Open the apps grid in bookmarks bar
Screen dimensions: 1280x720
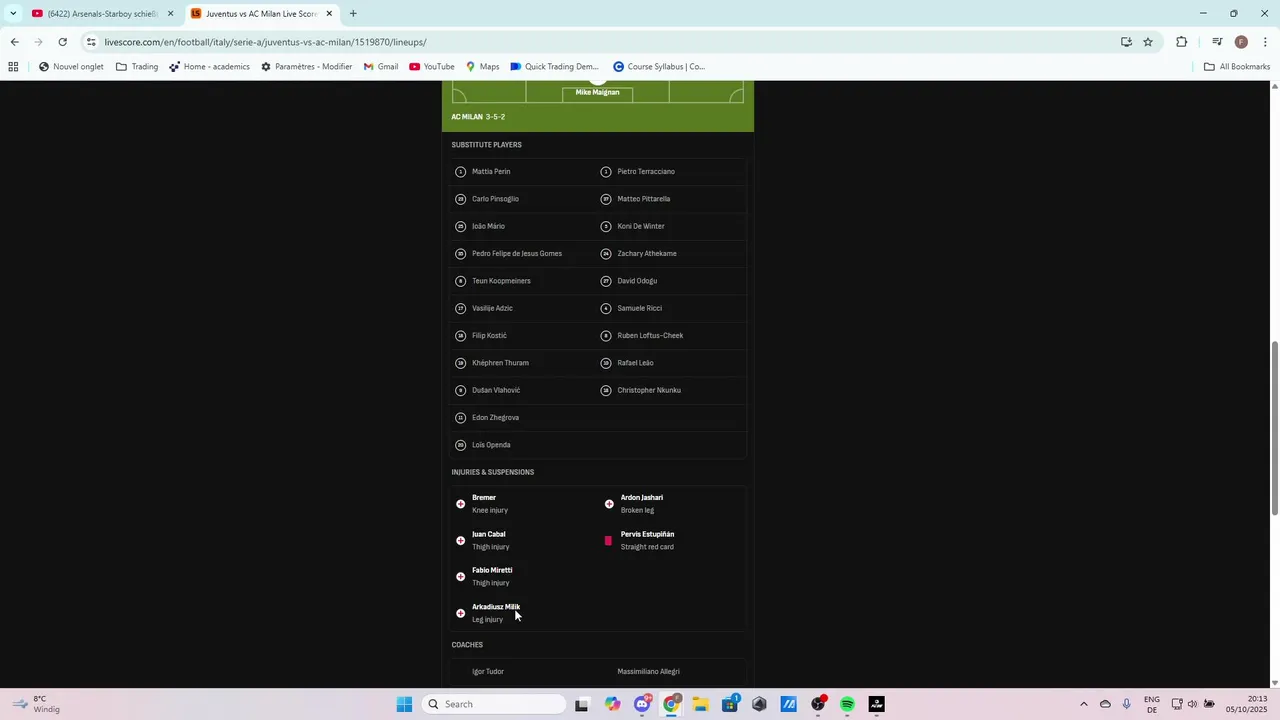pos(13,67)
